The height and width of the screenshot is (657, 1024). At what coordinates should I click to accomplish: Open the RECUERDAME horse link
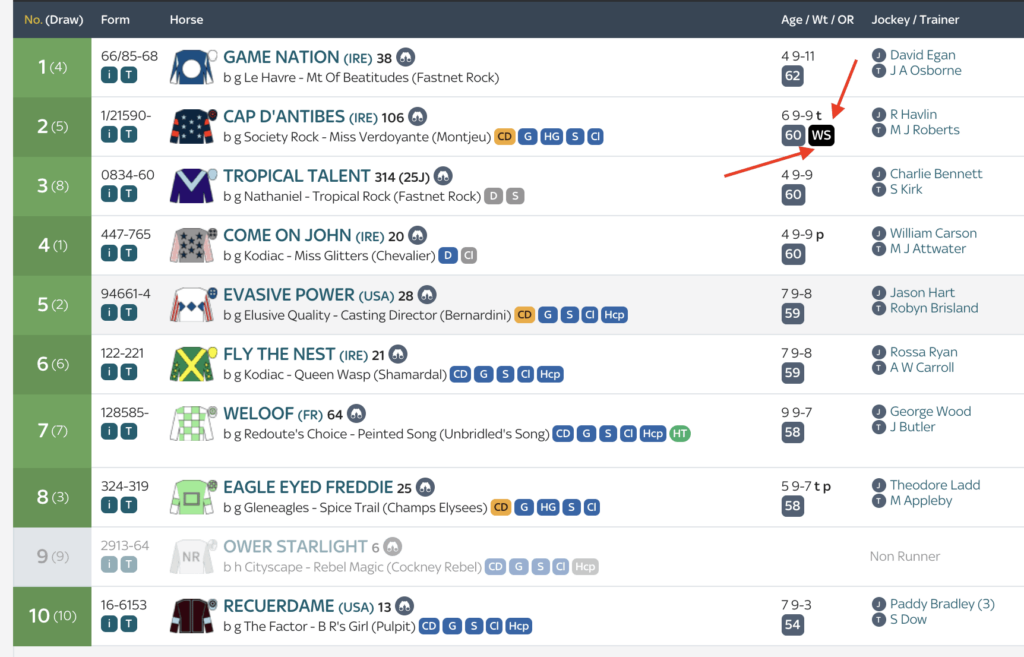point(279,607)
